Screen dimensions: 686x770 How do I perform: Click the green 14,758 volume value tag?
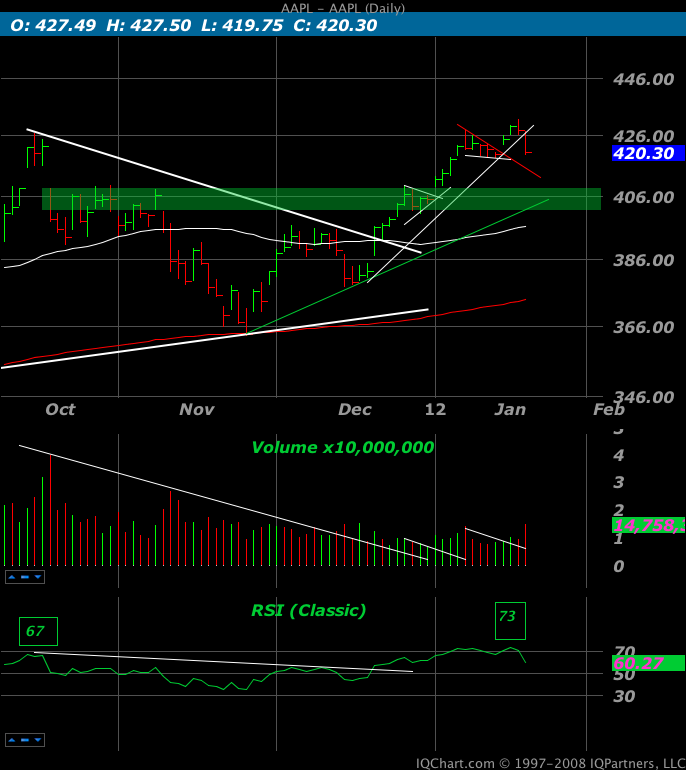[x=649, y=525]
